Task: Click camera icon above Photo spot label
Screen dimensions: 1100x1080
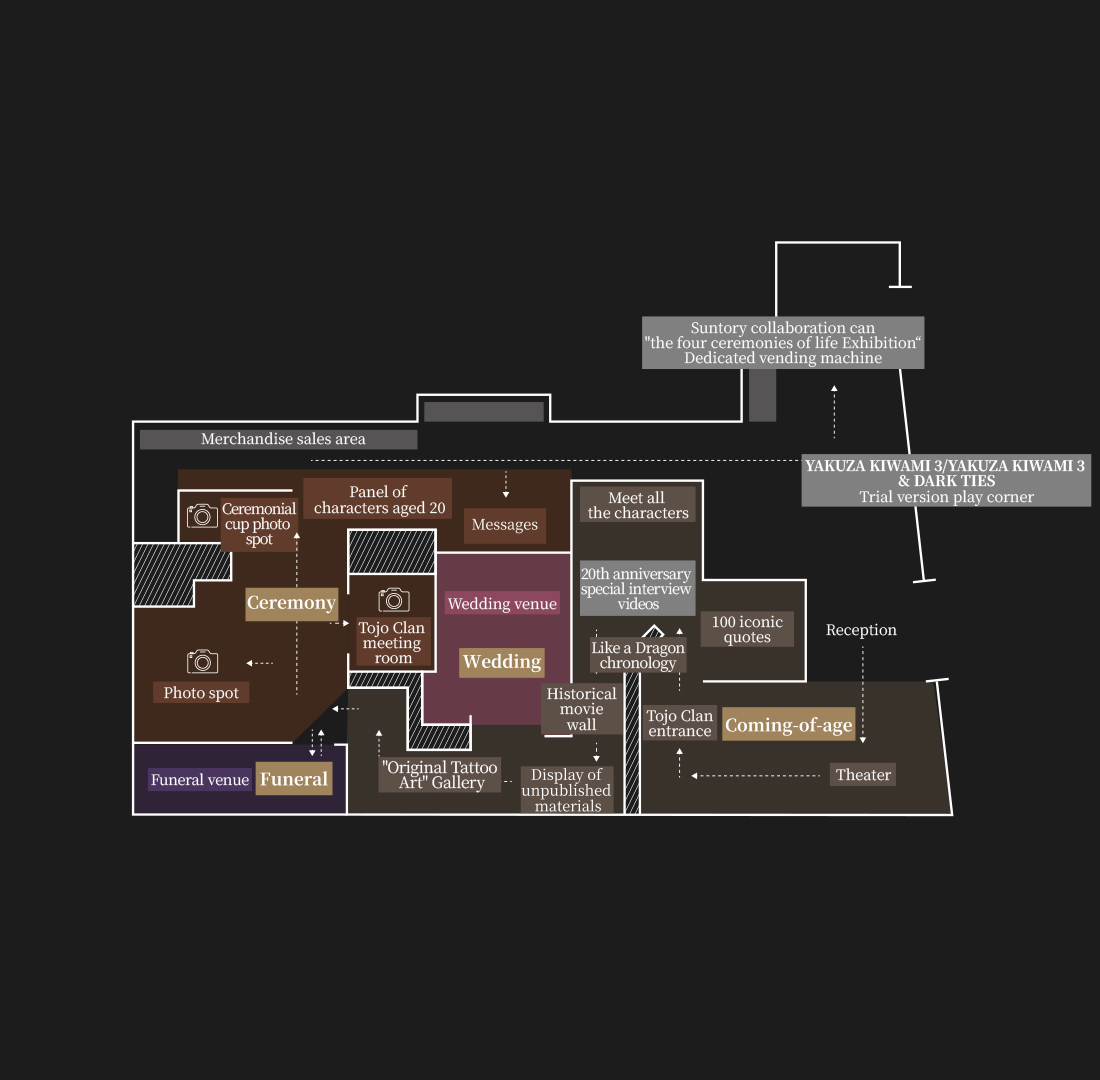Action: pyautogui.click(x=202, y=661)
